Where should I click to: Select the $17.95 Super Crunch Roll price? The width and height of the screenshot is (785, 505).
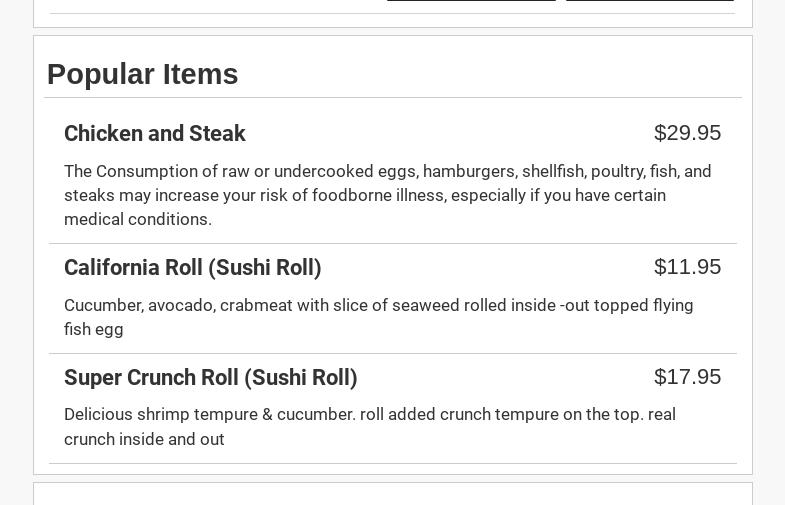[687, 377]
